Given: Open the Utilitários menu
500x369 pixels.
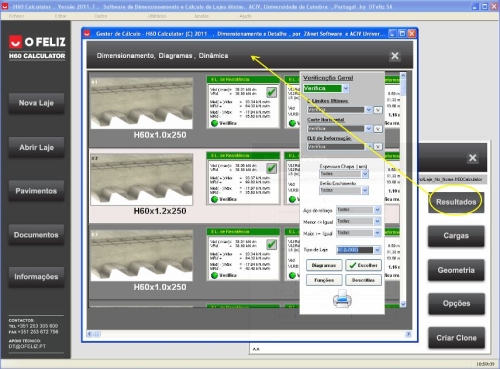Looking at the screenshot, I should (x=157, y=16).
